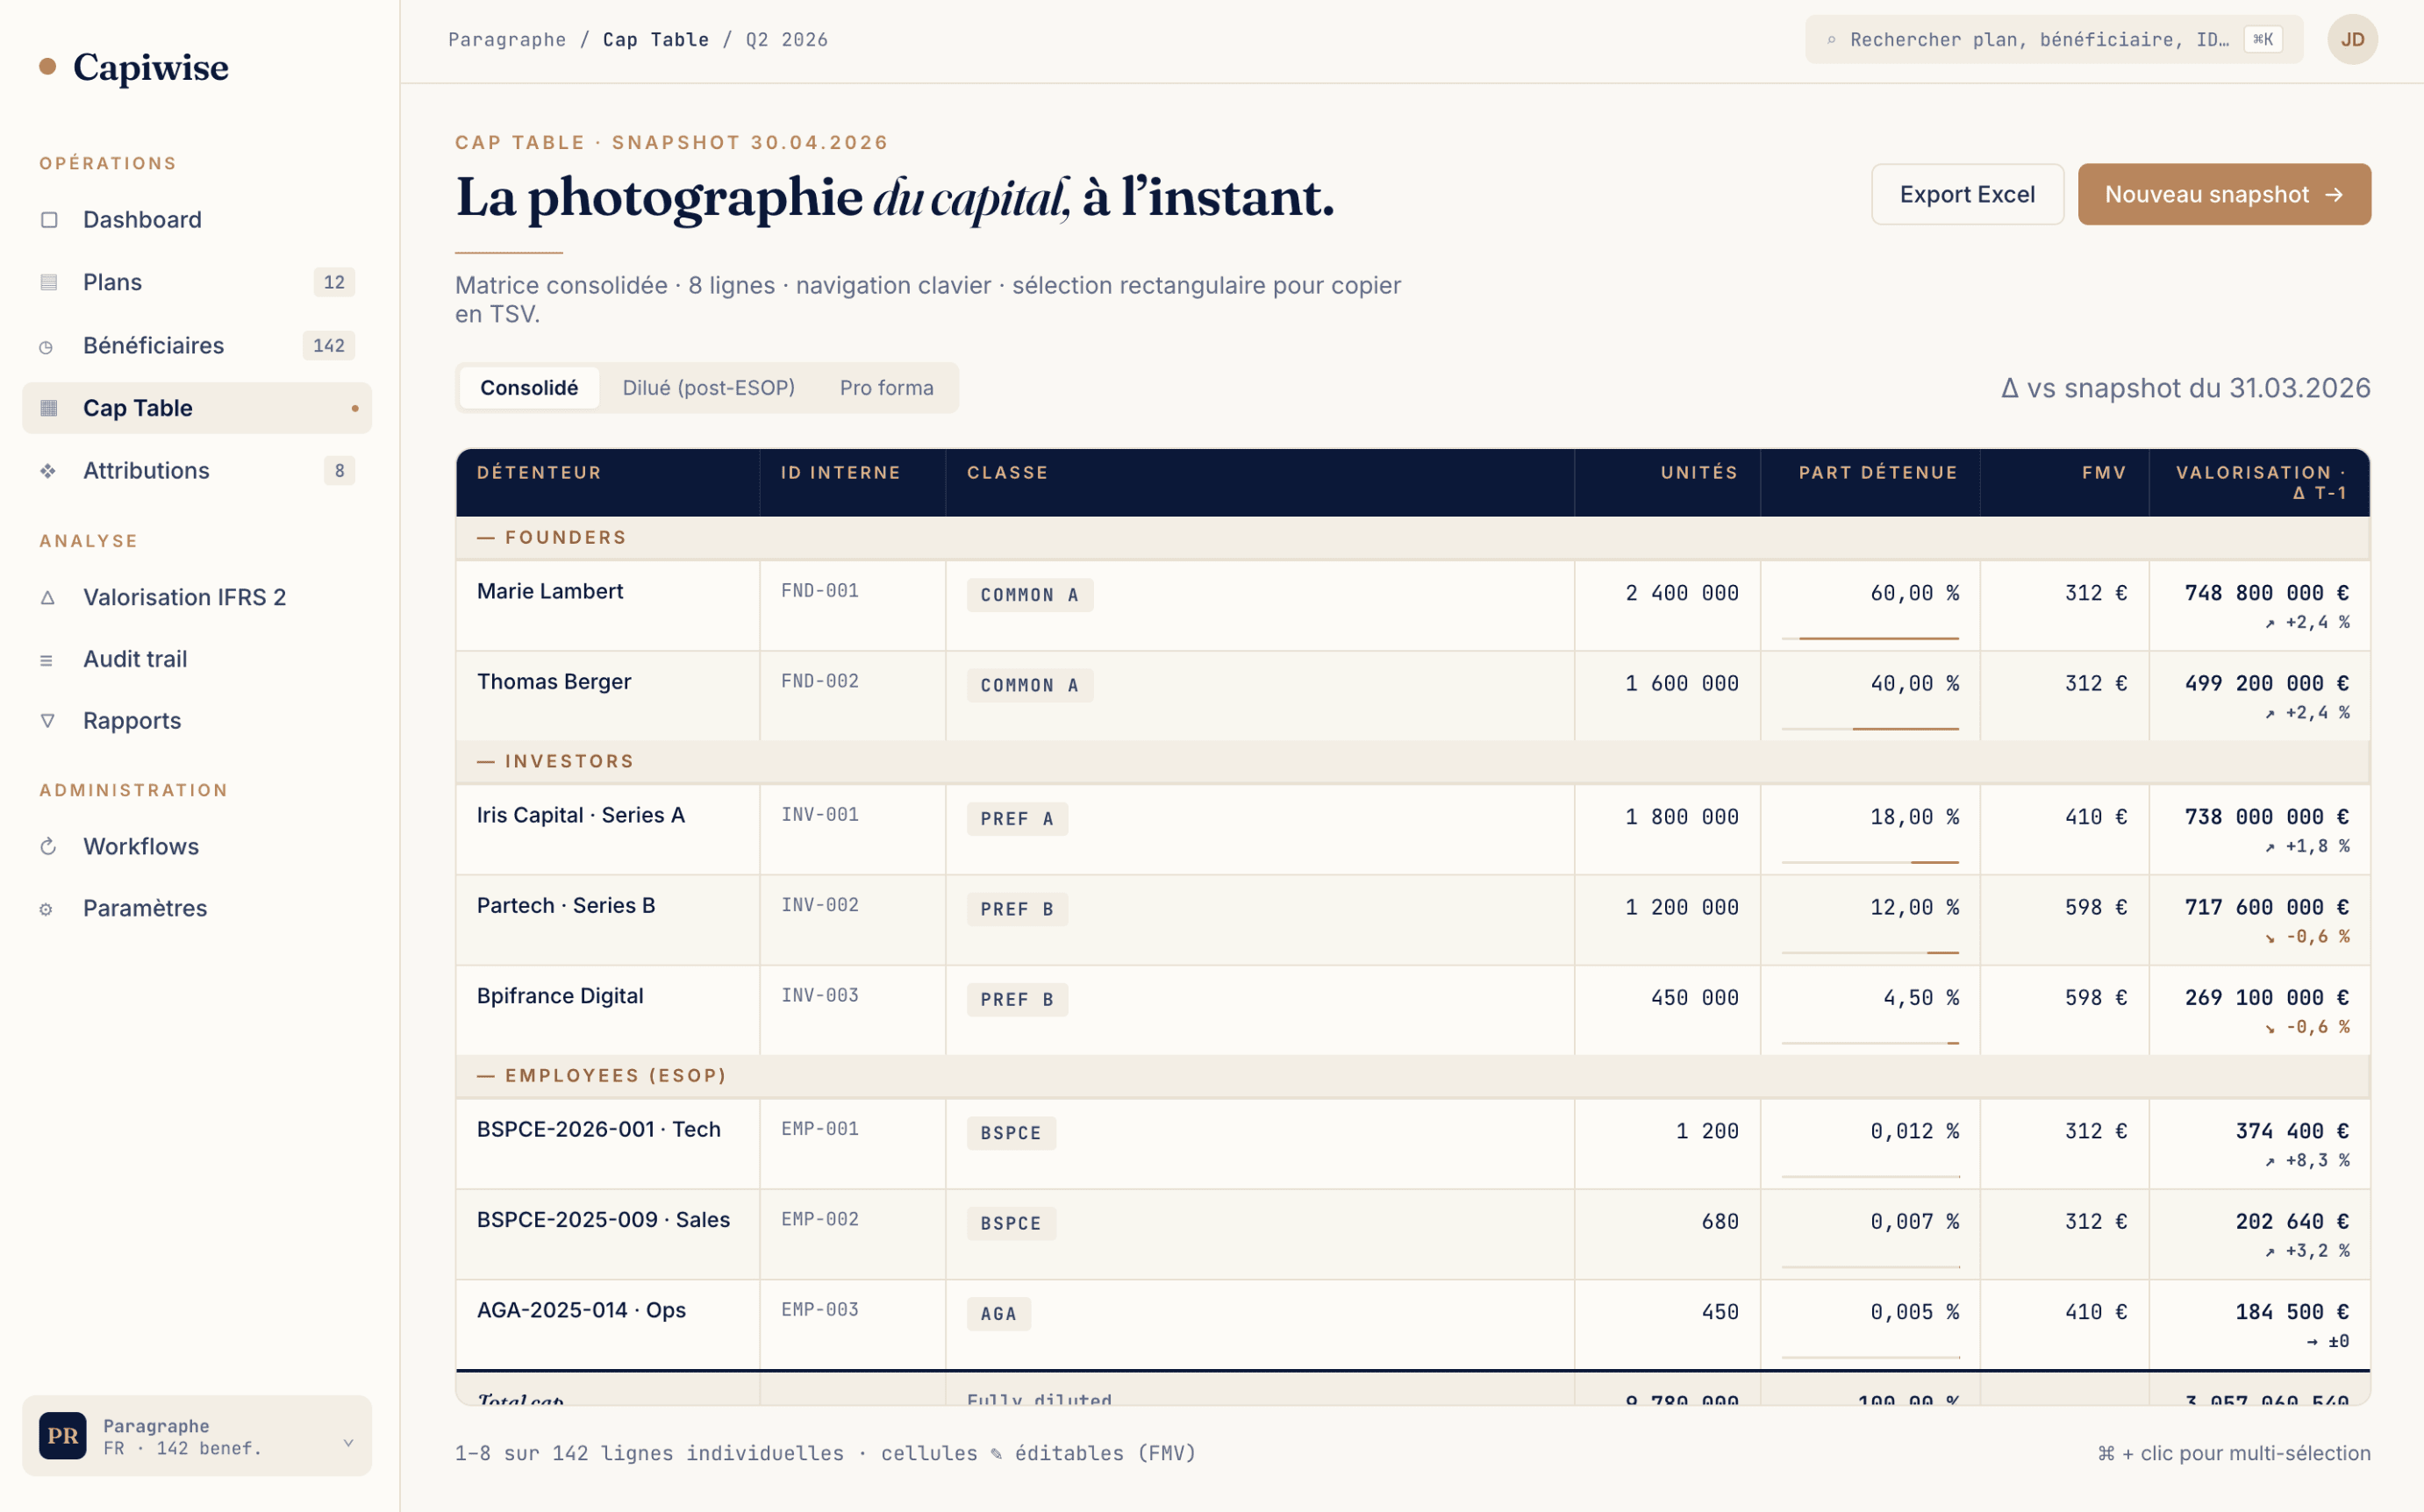The width and height of the screenshot is (2424, 1512).
Task: Click the Dashboard square icon in sidebar
Action: pyautogui.click(x=48, y=220)
